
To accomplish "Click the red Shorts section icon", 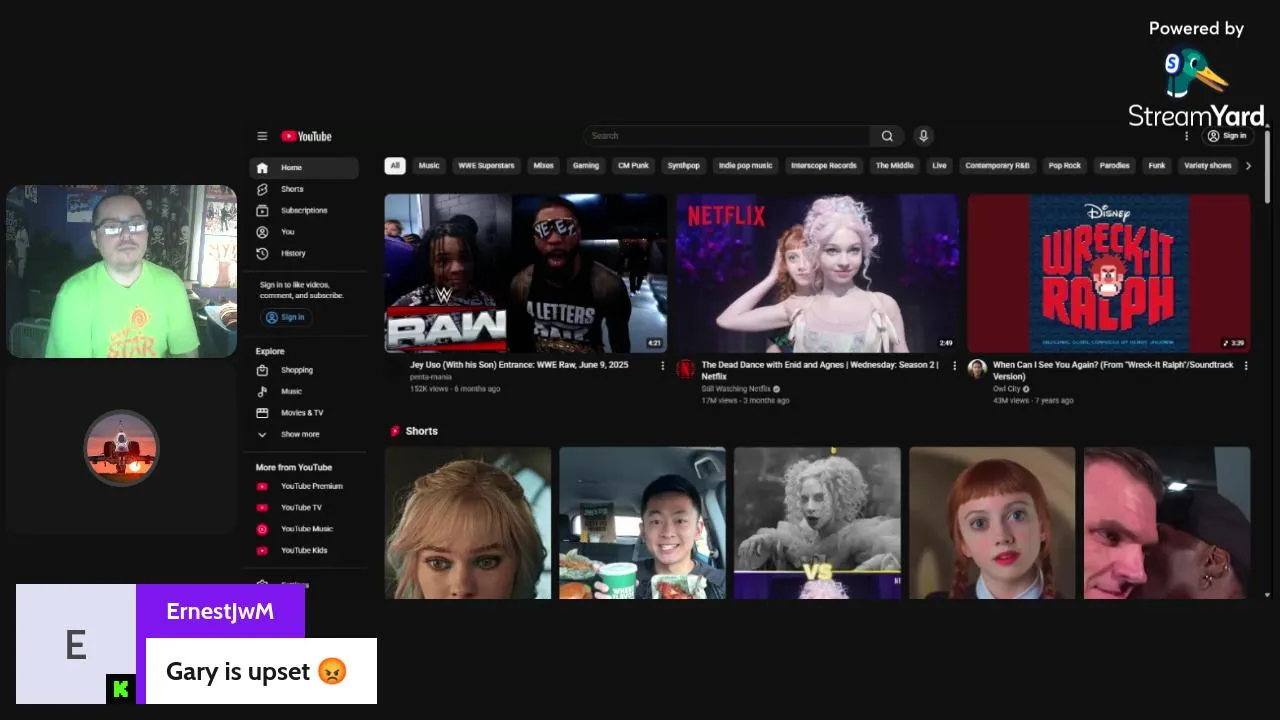I will (395, 431).
